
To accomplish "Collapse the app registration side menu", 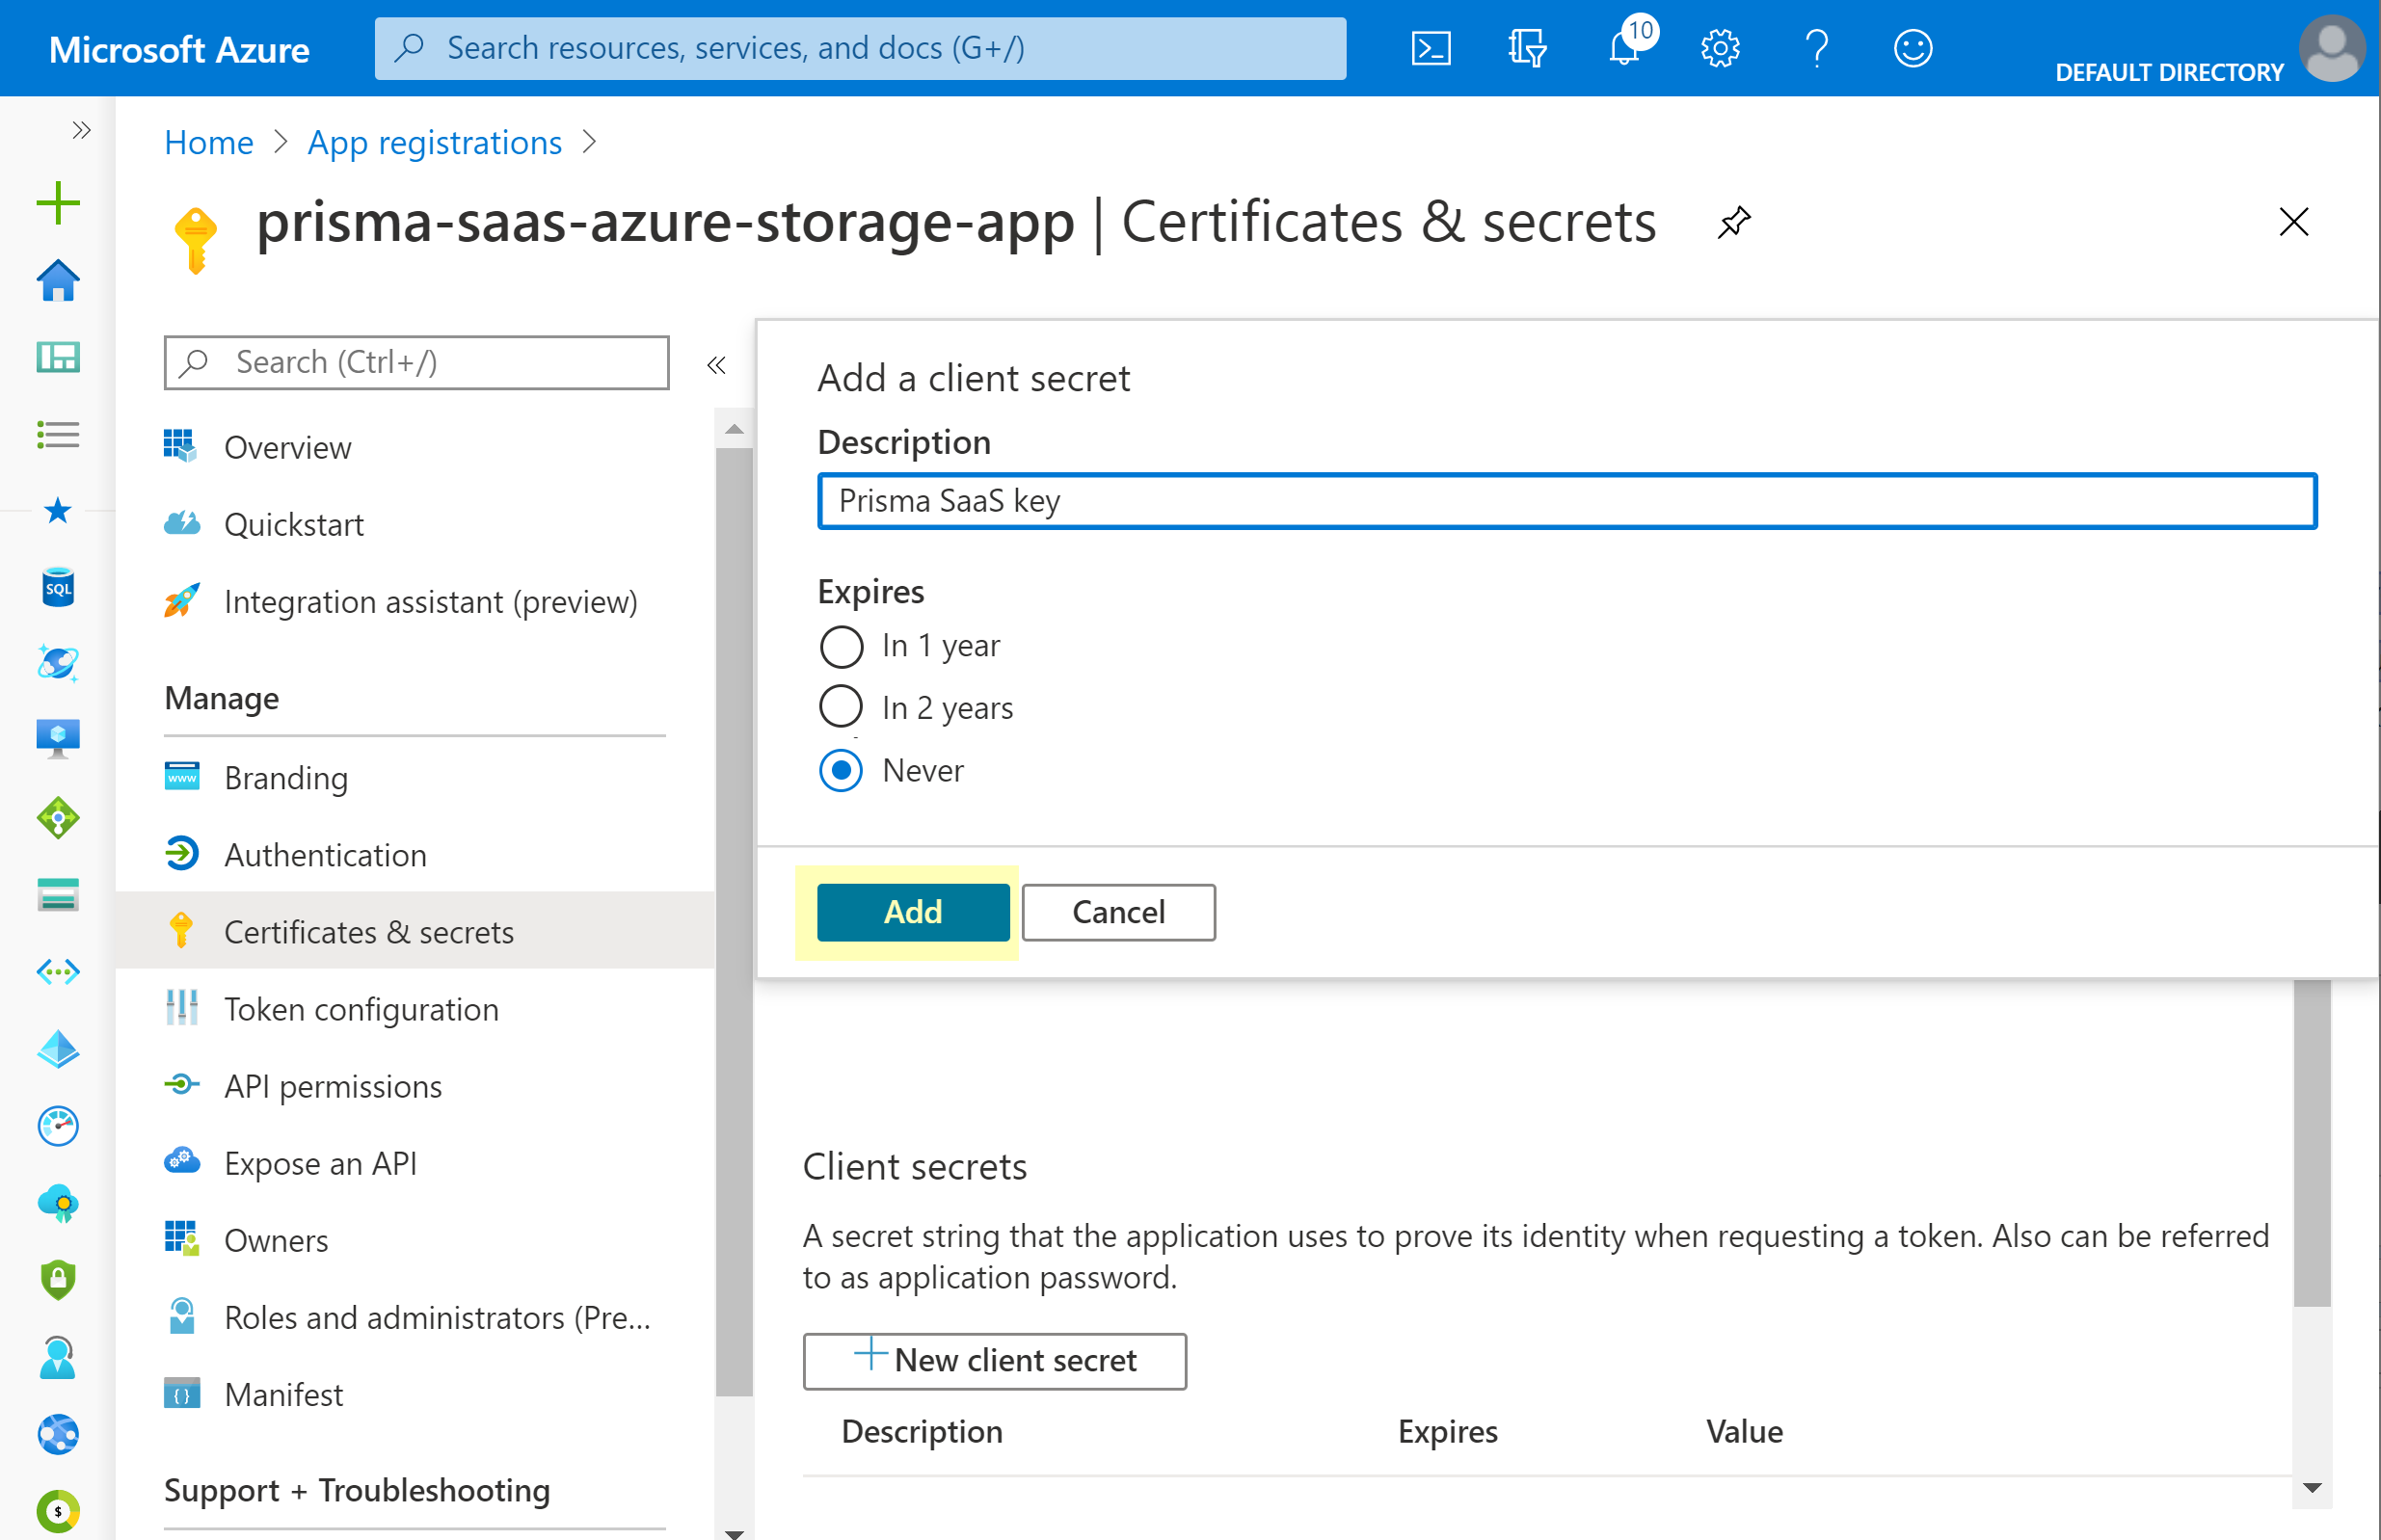I will coord(716,365).
